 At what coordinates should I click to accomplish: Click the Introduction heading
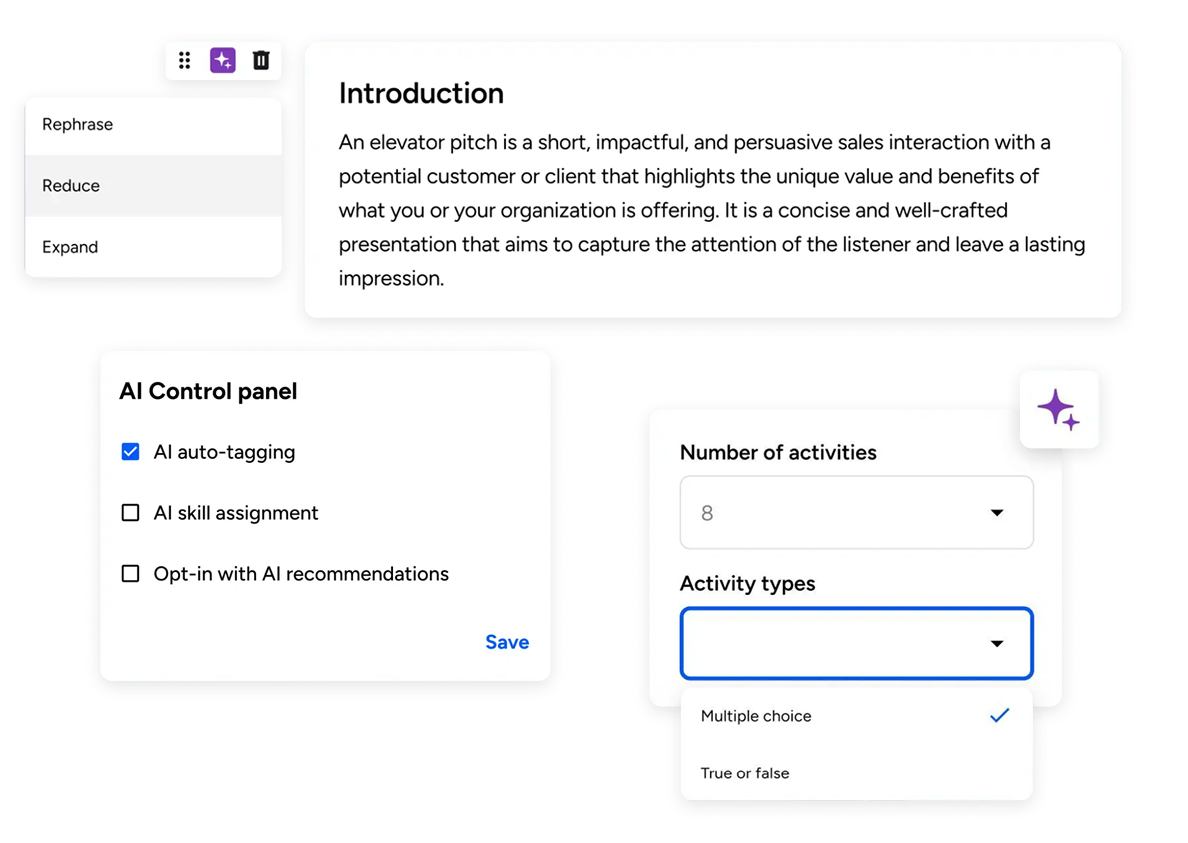(421, 93)
